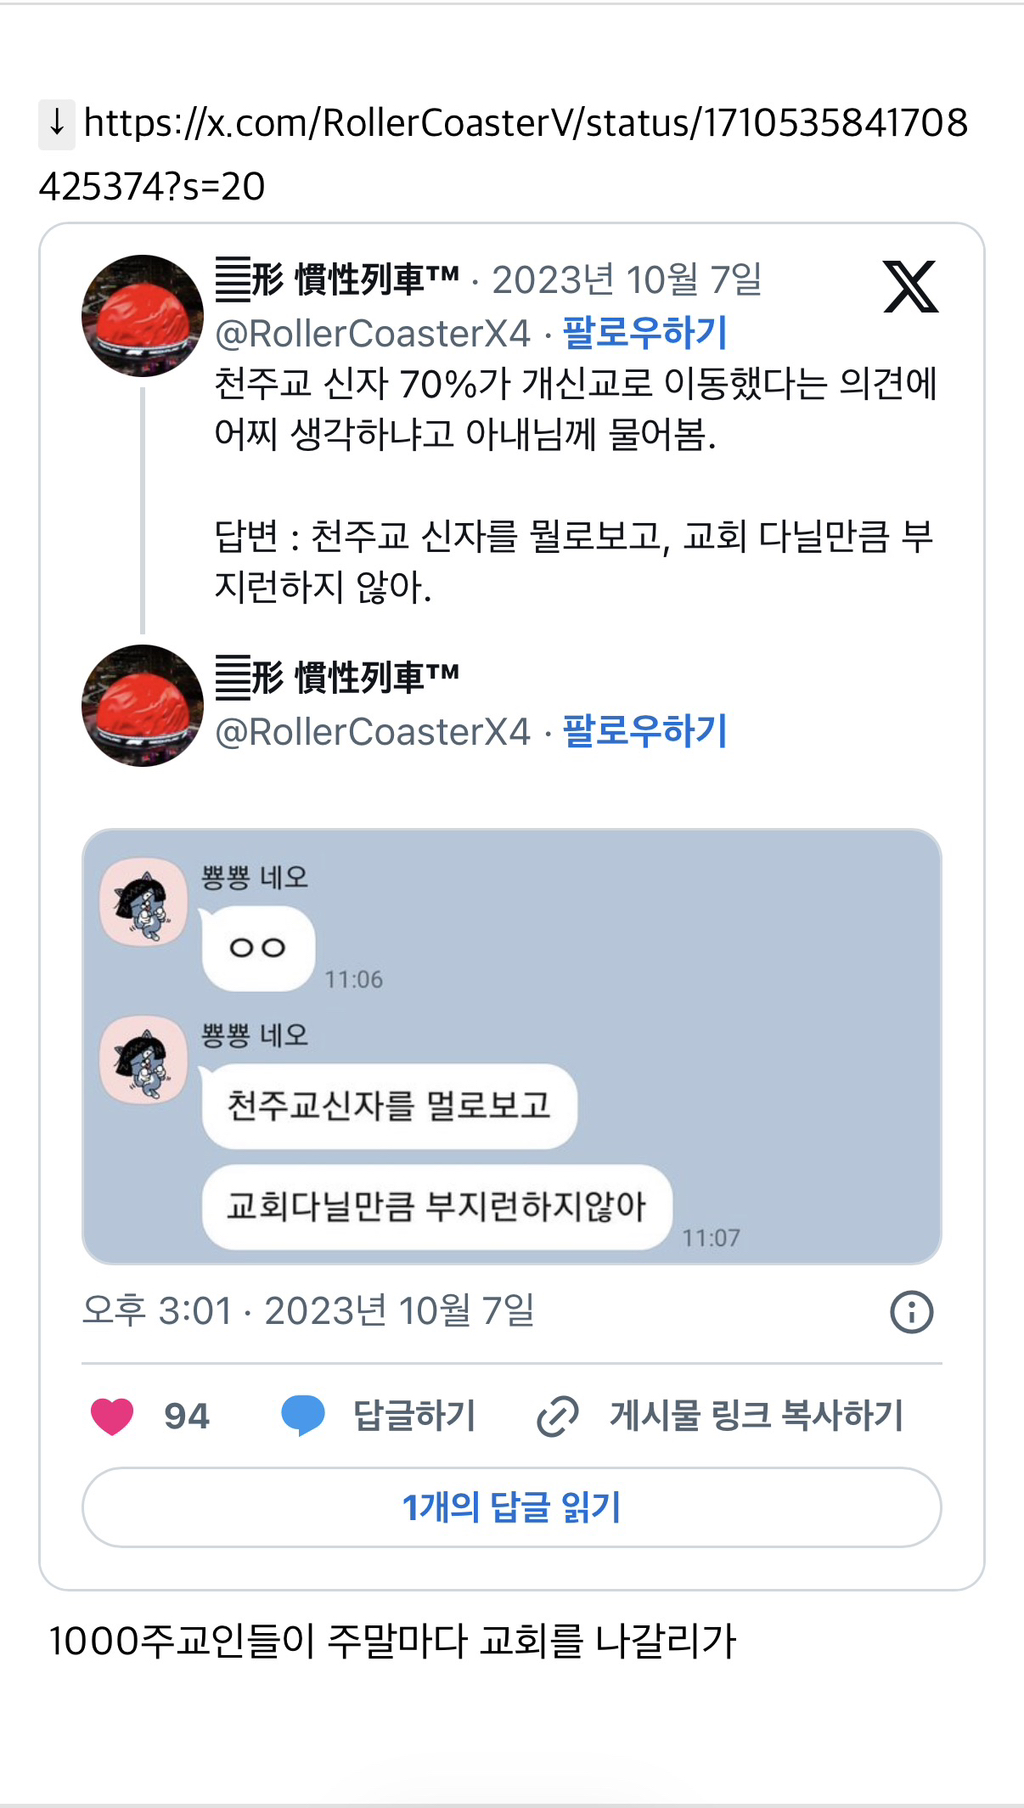Image resolution: width=1024 pixels, height=1808 pixels.
Task: Open @RollerCoasterX4 handle in the top tweet
Action: pyautogui.click(x=373, y=333)
